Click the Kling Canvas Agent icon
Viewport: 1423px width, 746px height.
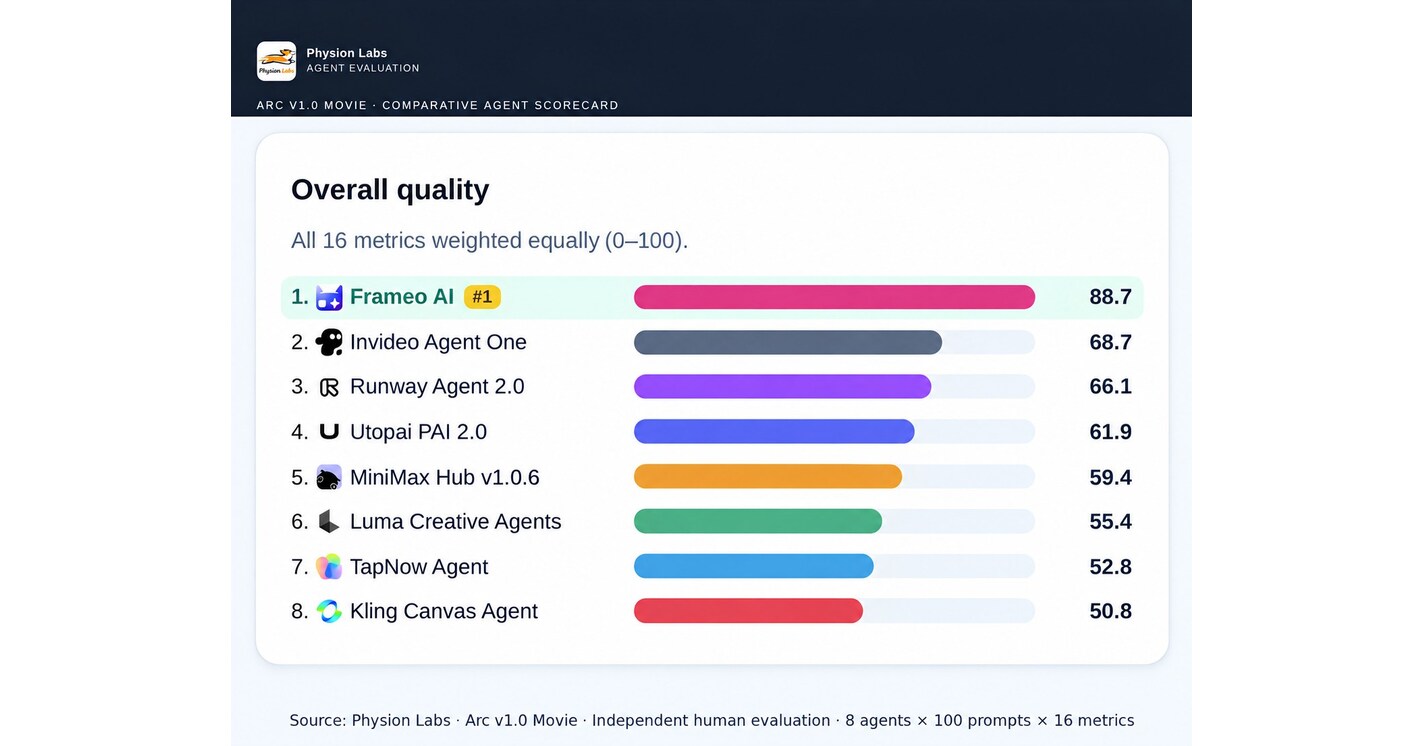(329, 611)
